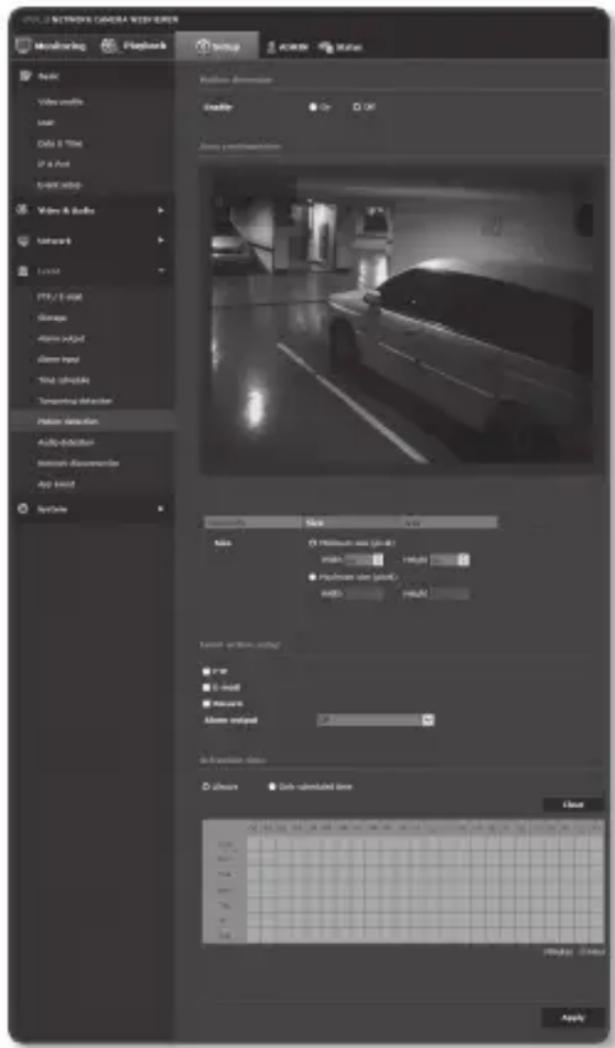Click the System section icon
Screen dimensions: 615x1048
point(23,509)
